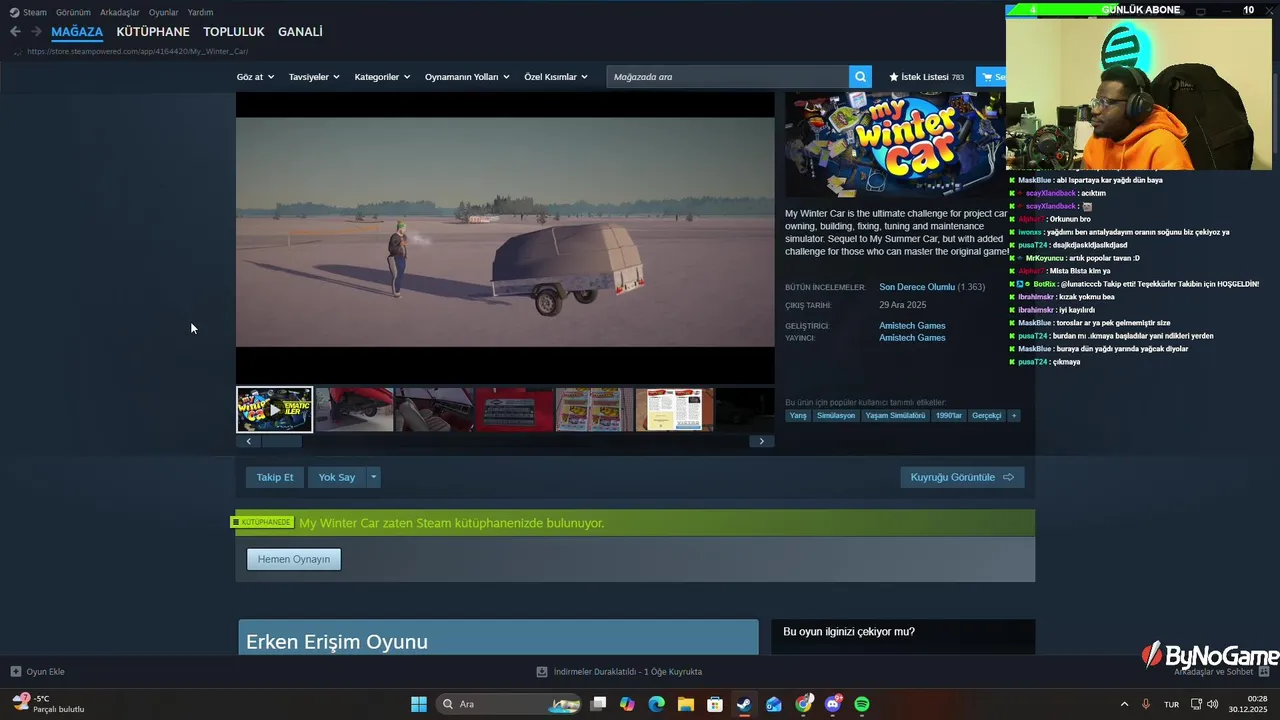Launch Copilot from the taskbar
The height and width of the screenshot is (720, 1280).
point(627,704)
